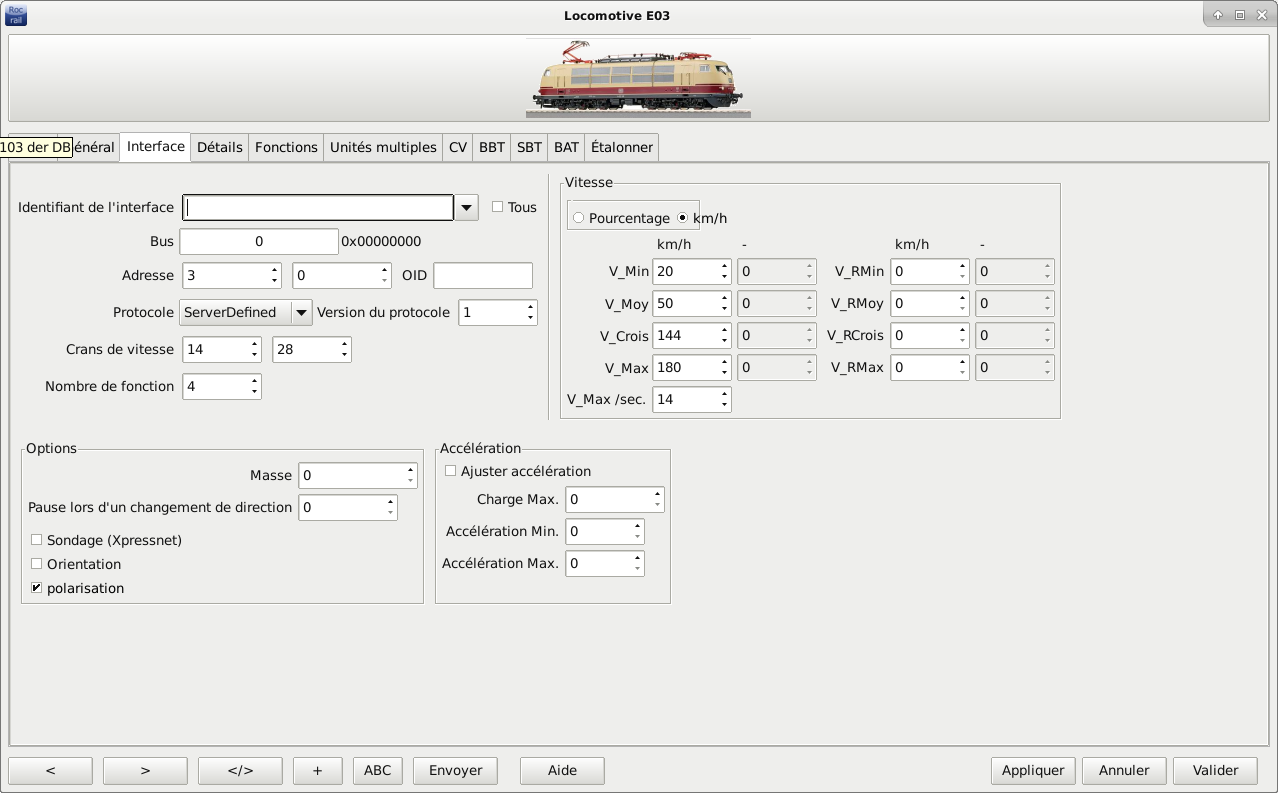The image size is (1278, 793).
Task: Click the ABC sort button
Action: (377, 770)
